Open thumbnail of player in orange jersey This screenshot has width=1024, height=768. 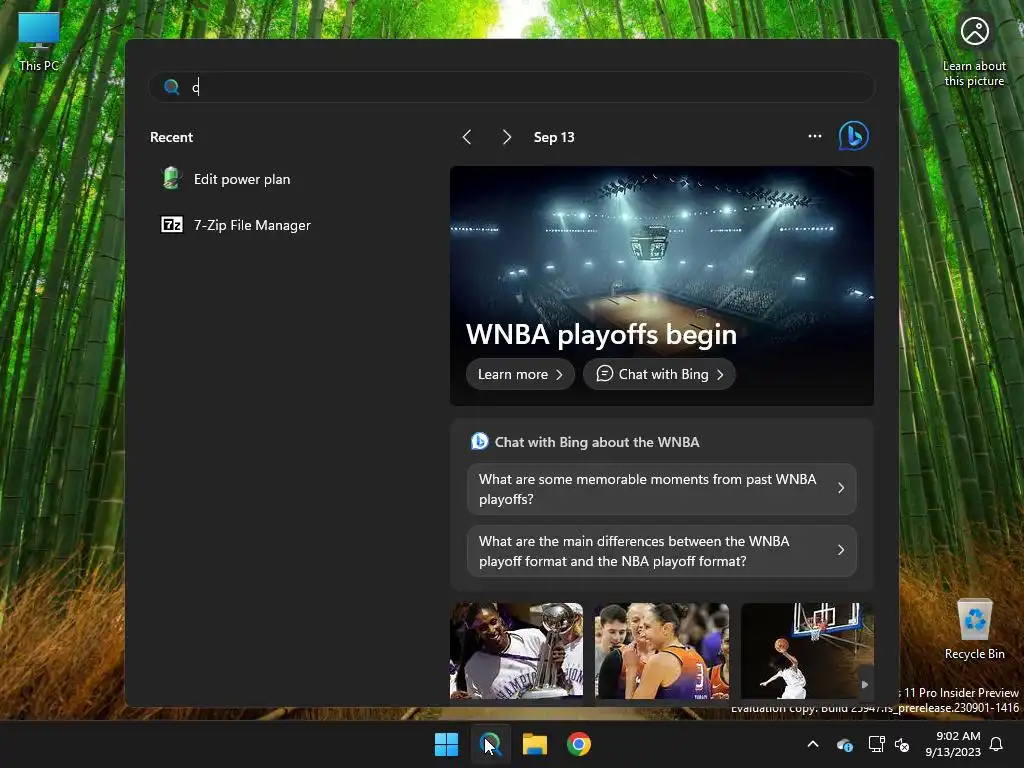662,650
